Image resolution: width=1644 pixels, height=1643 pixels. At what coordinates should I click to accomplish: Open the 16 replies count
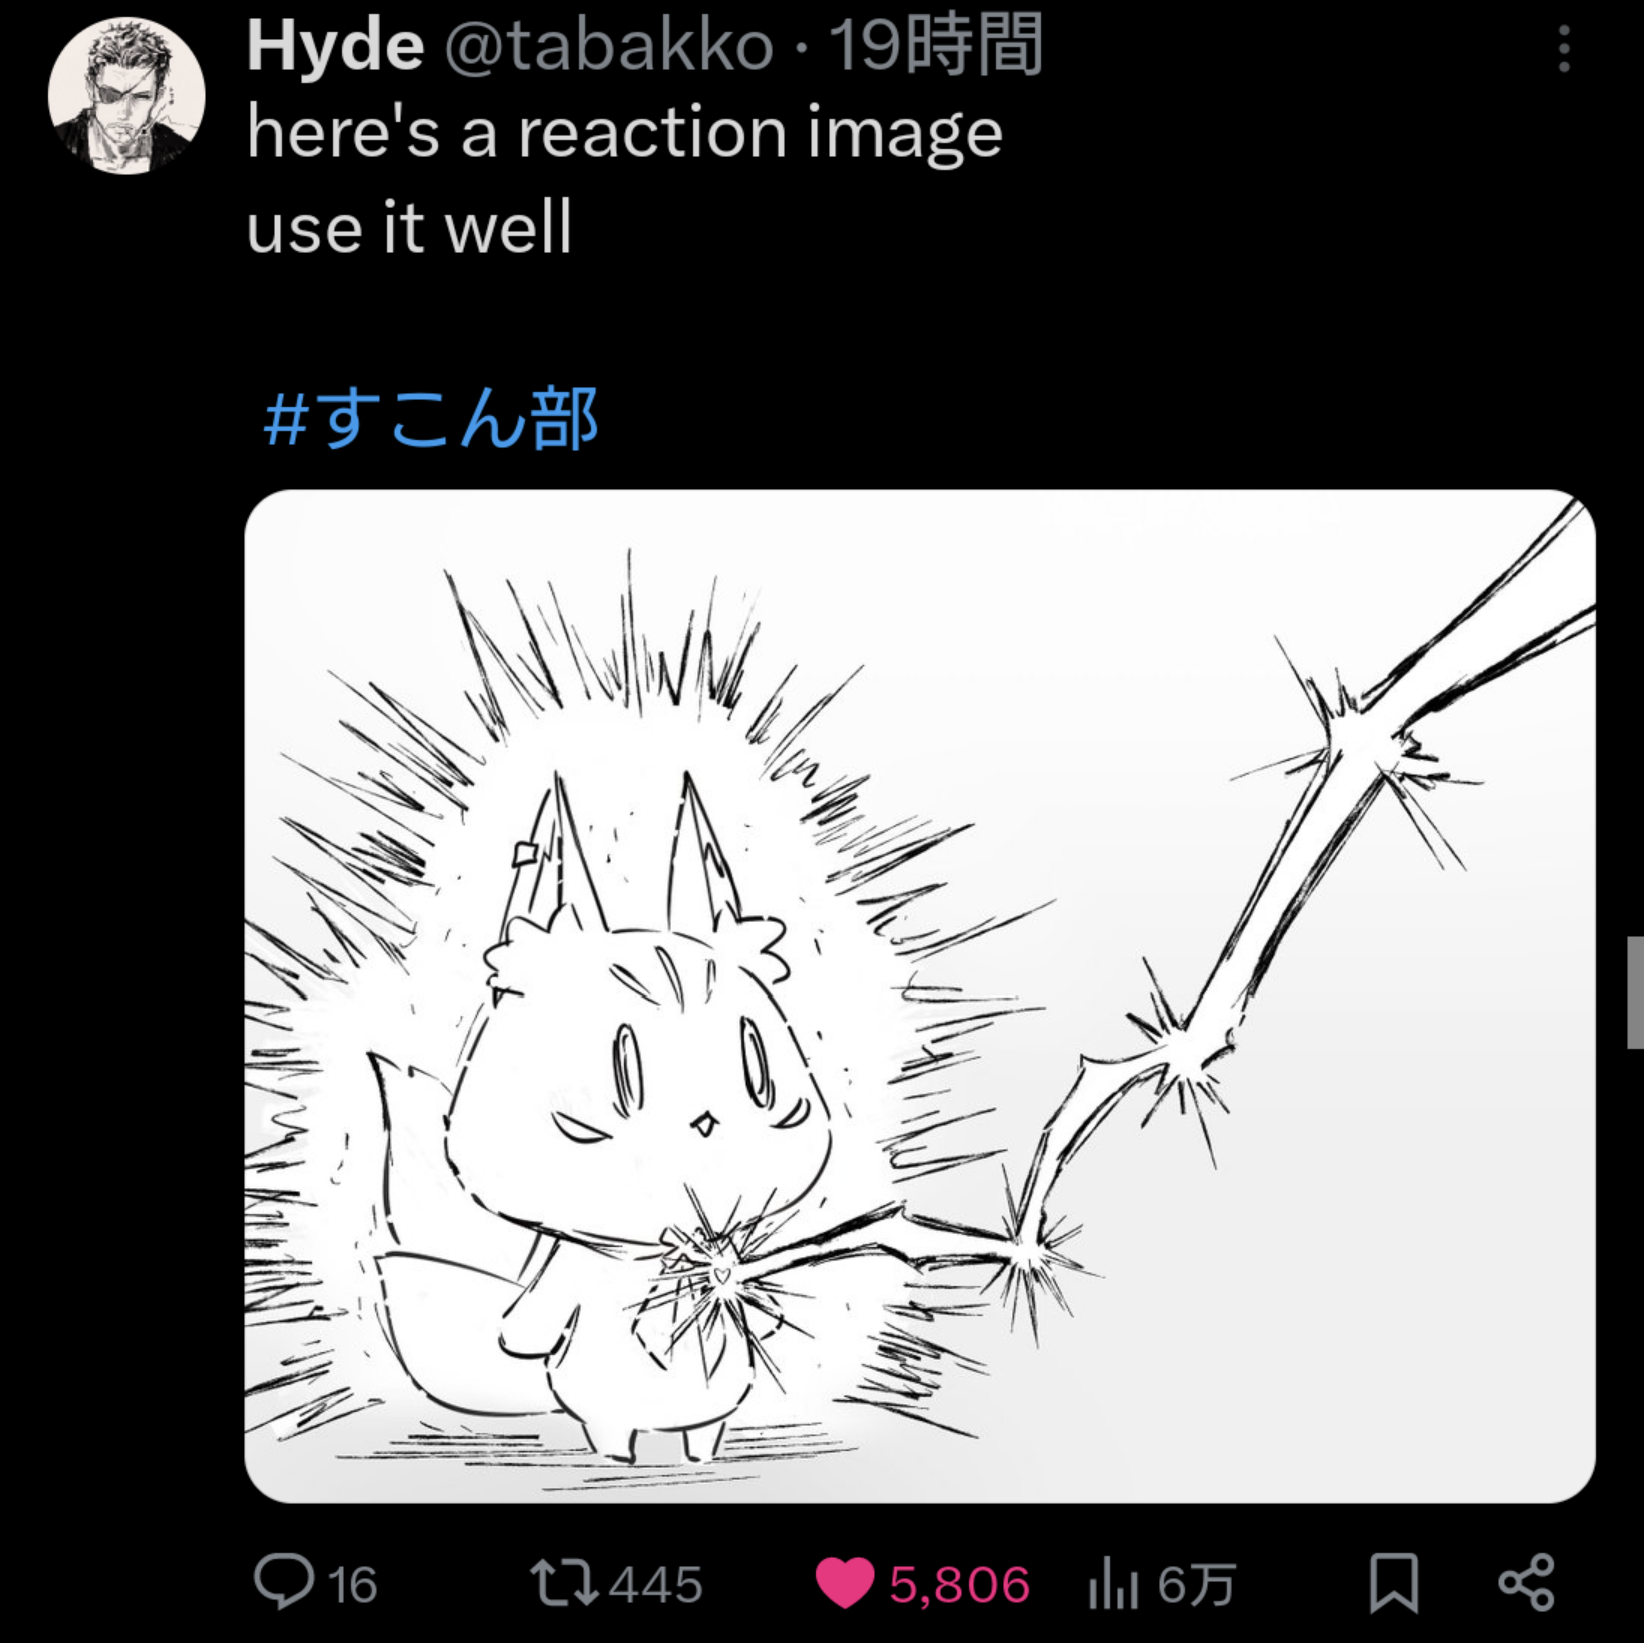353,1586
